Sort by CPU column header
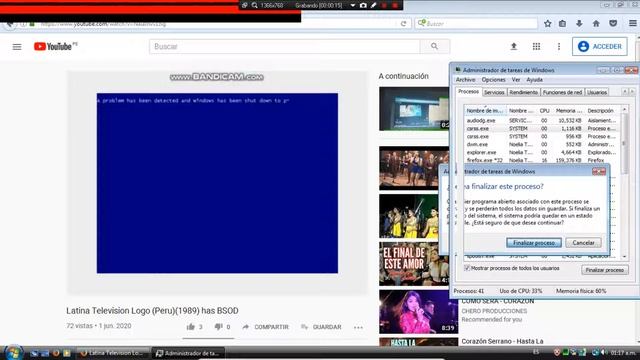Screen dimensions: 640x360 (544, 111)
